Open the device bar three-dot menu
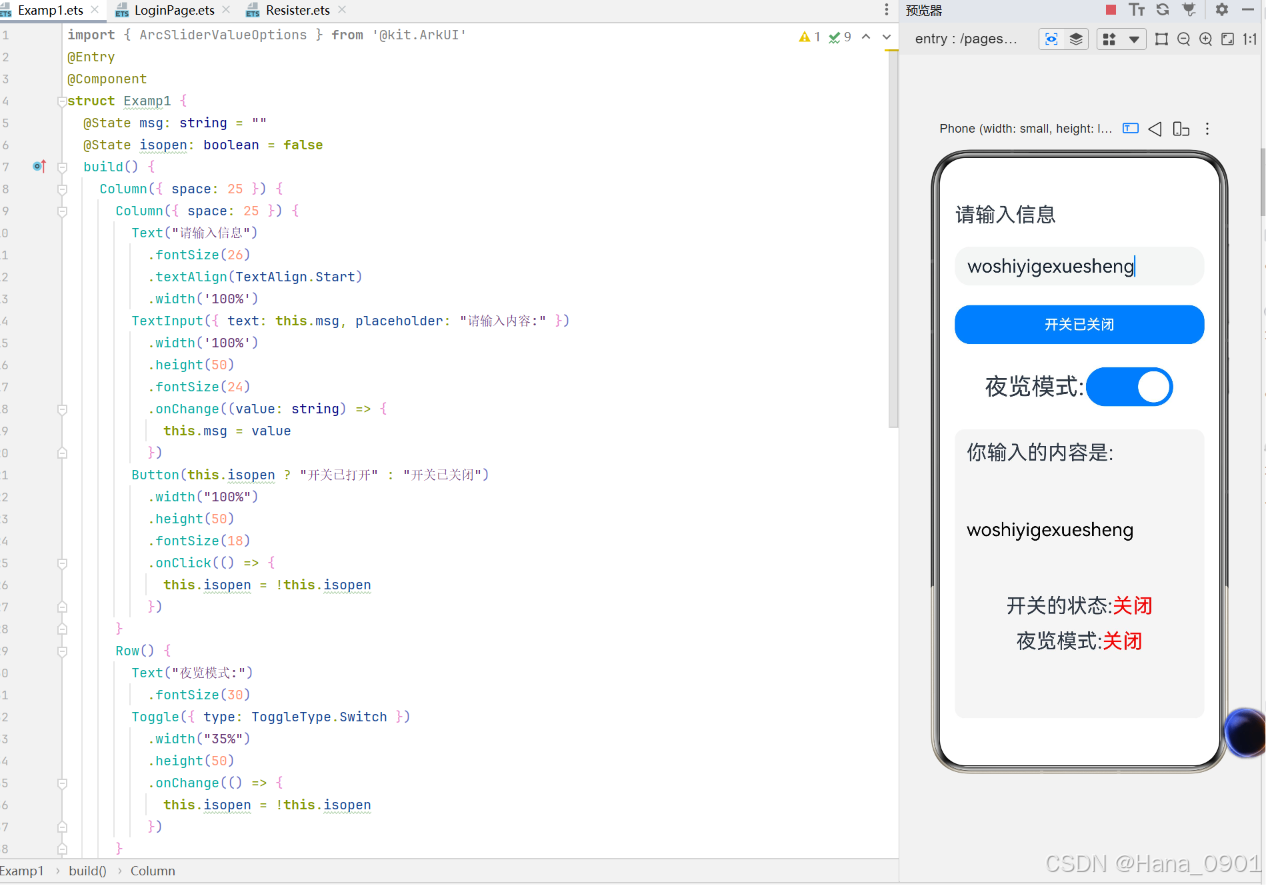 click(x=1207, y=128)
